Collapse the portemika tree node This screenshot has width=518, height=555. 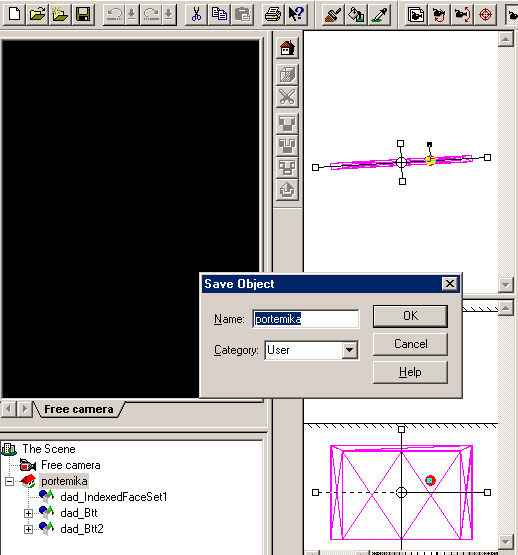click(x=10, y=481)
